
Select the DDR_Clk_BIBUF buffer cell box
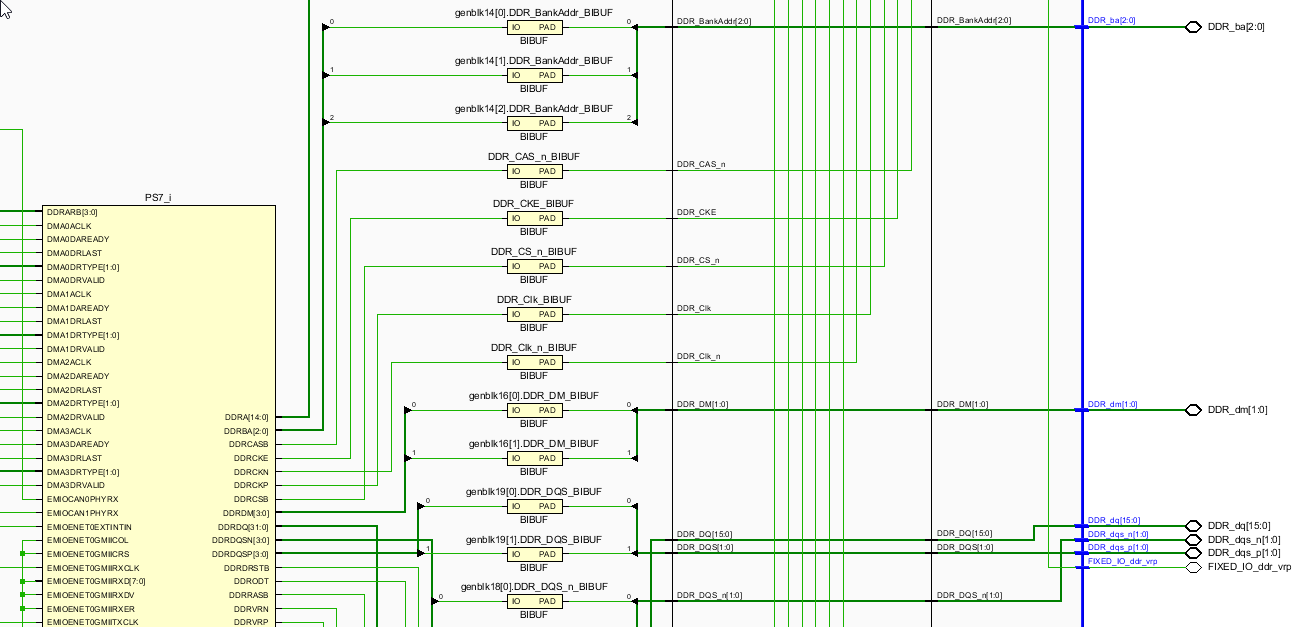tap(534, 314)
